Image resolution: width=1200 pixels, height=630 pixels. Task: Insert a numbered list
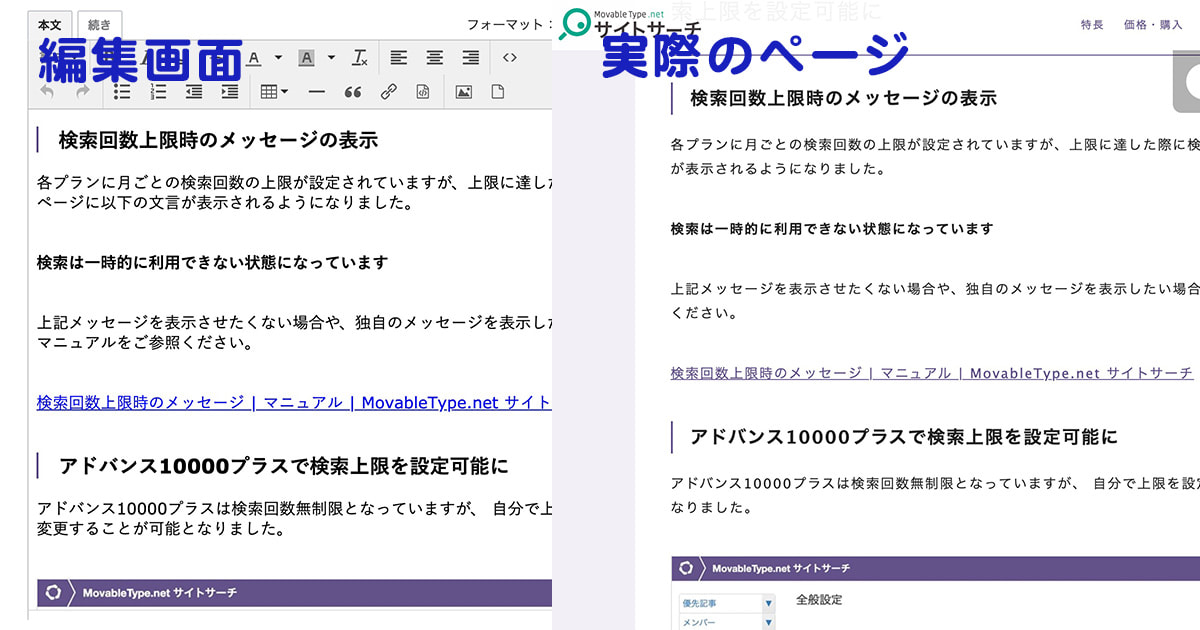pos(158,92)
